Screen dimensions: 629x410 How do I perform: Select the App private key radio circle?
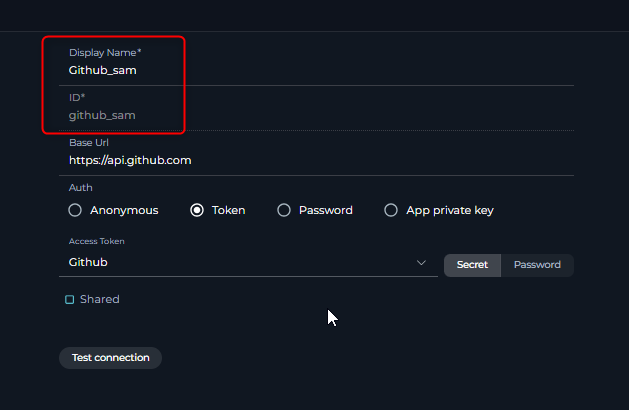coord(391,210)
